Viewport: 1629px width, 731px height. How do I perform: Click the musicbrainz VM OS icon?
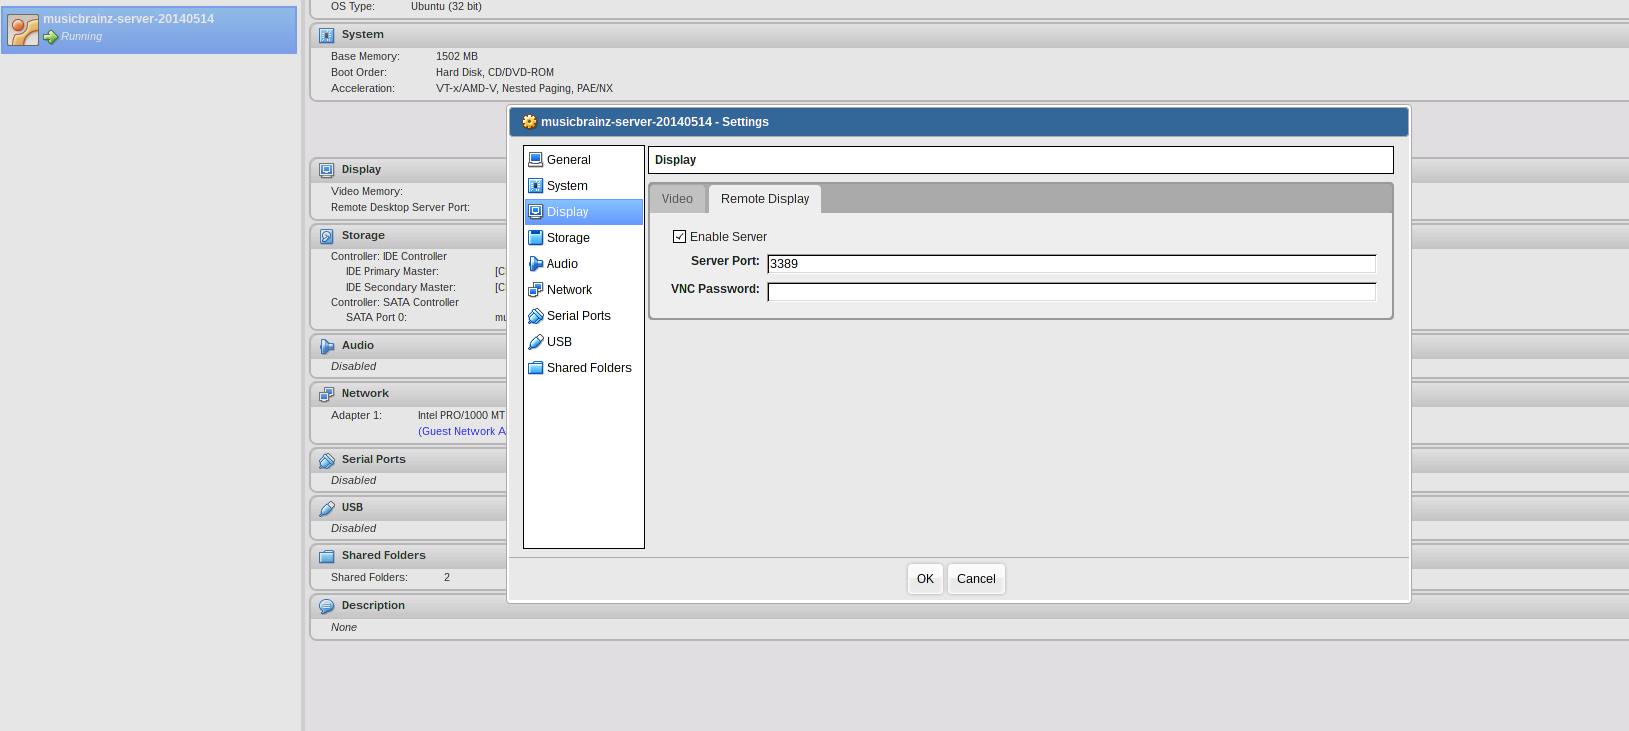(23, 30)
